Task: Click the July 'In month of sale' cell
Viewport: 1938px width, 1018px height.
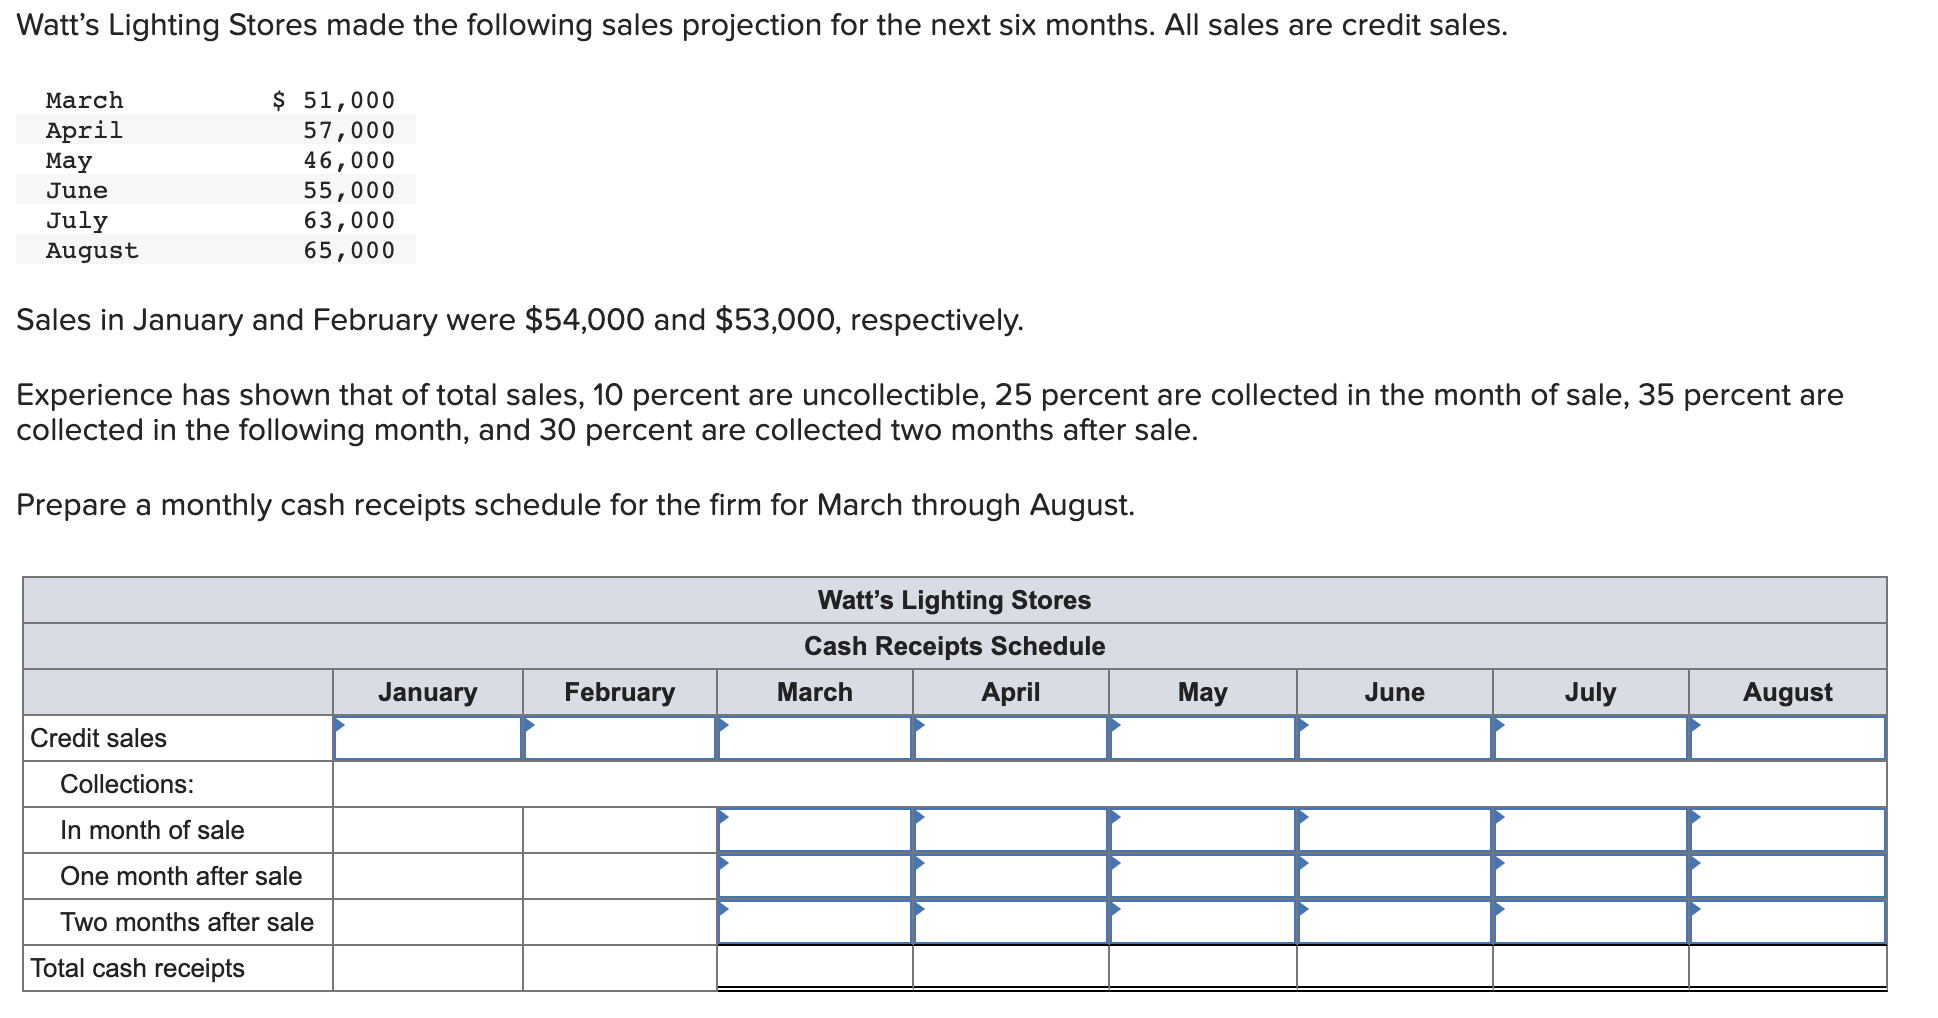Action: click(1587, 829)
